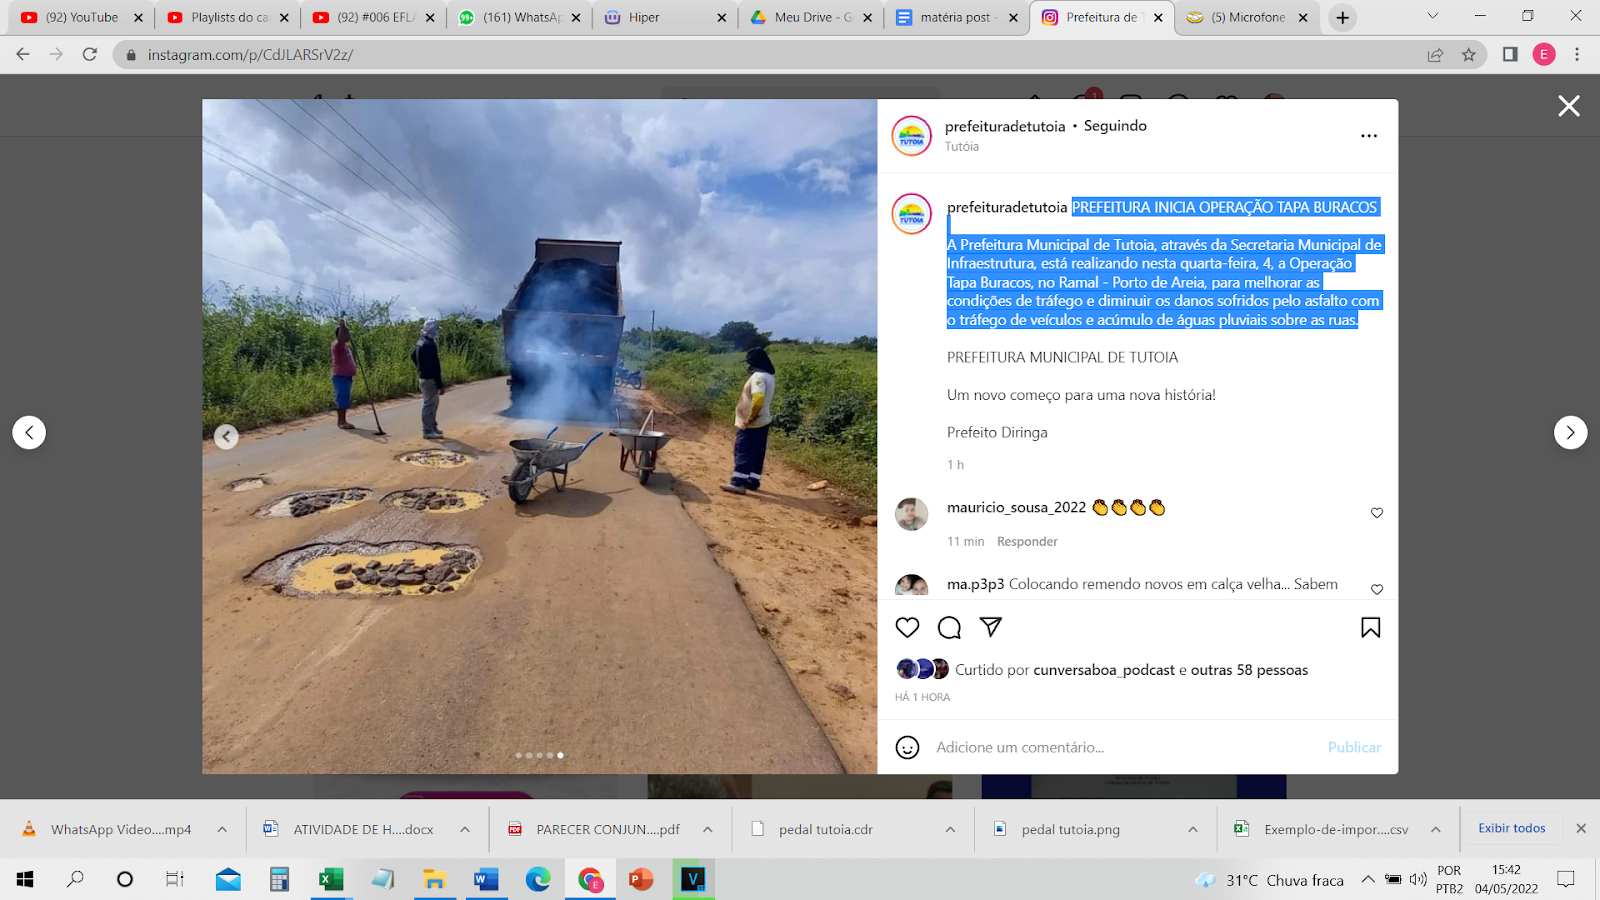Open PowerPoint from the taskbar
Viewport: 1600px width, 900px height.
pyautogui.click(x=641, y=880)
